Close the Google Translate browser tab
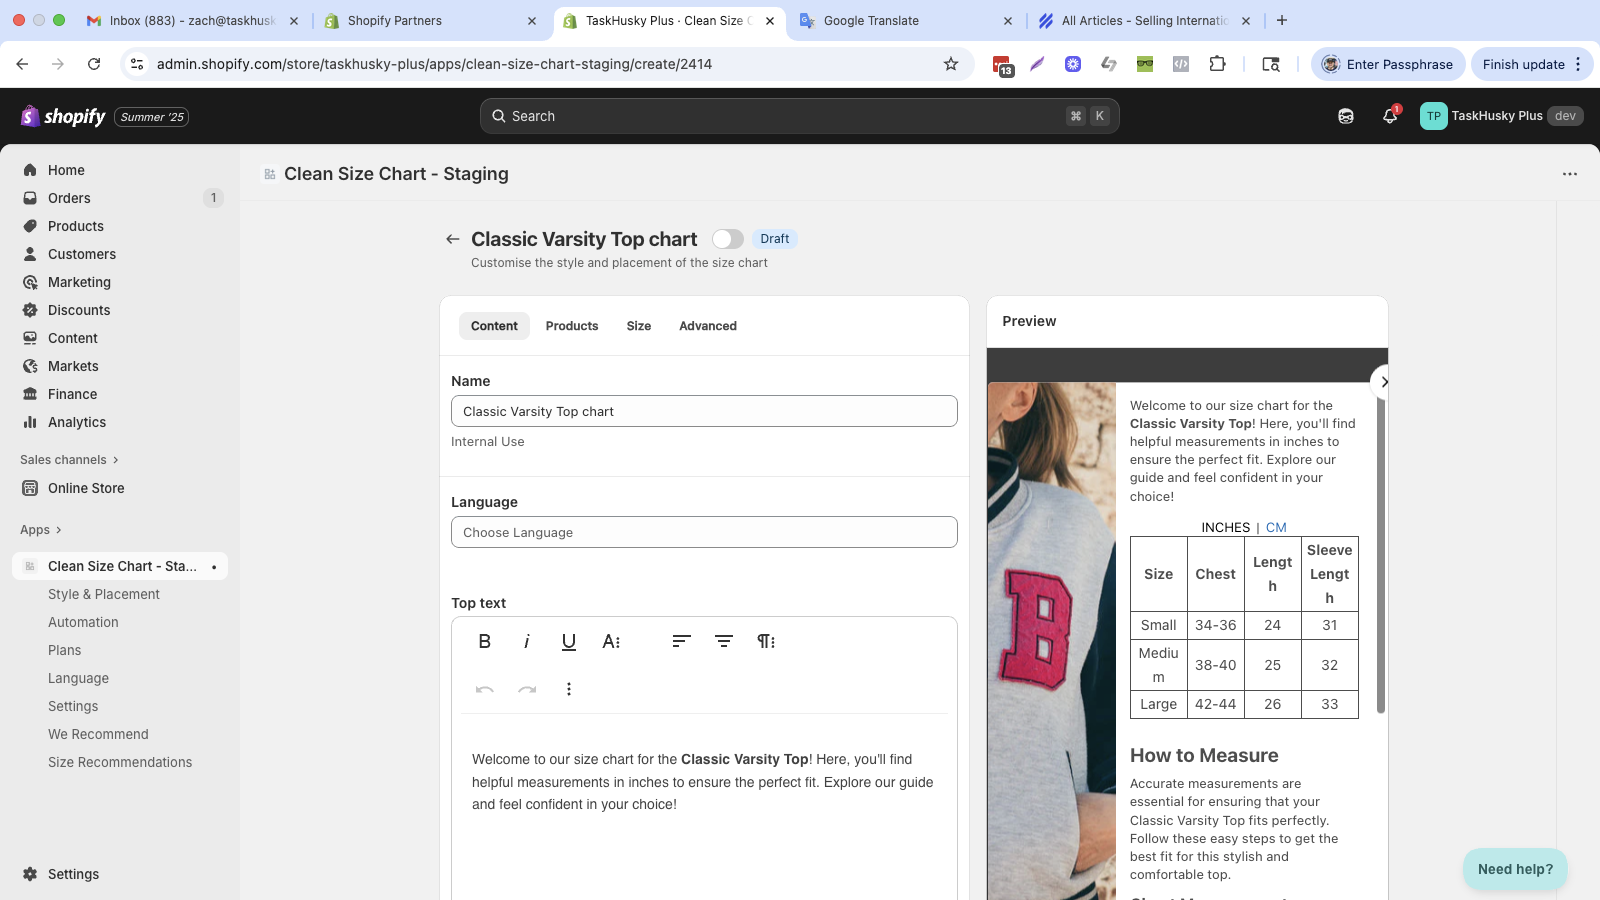The image size is (1600, 900). coord(1007,20)
